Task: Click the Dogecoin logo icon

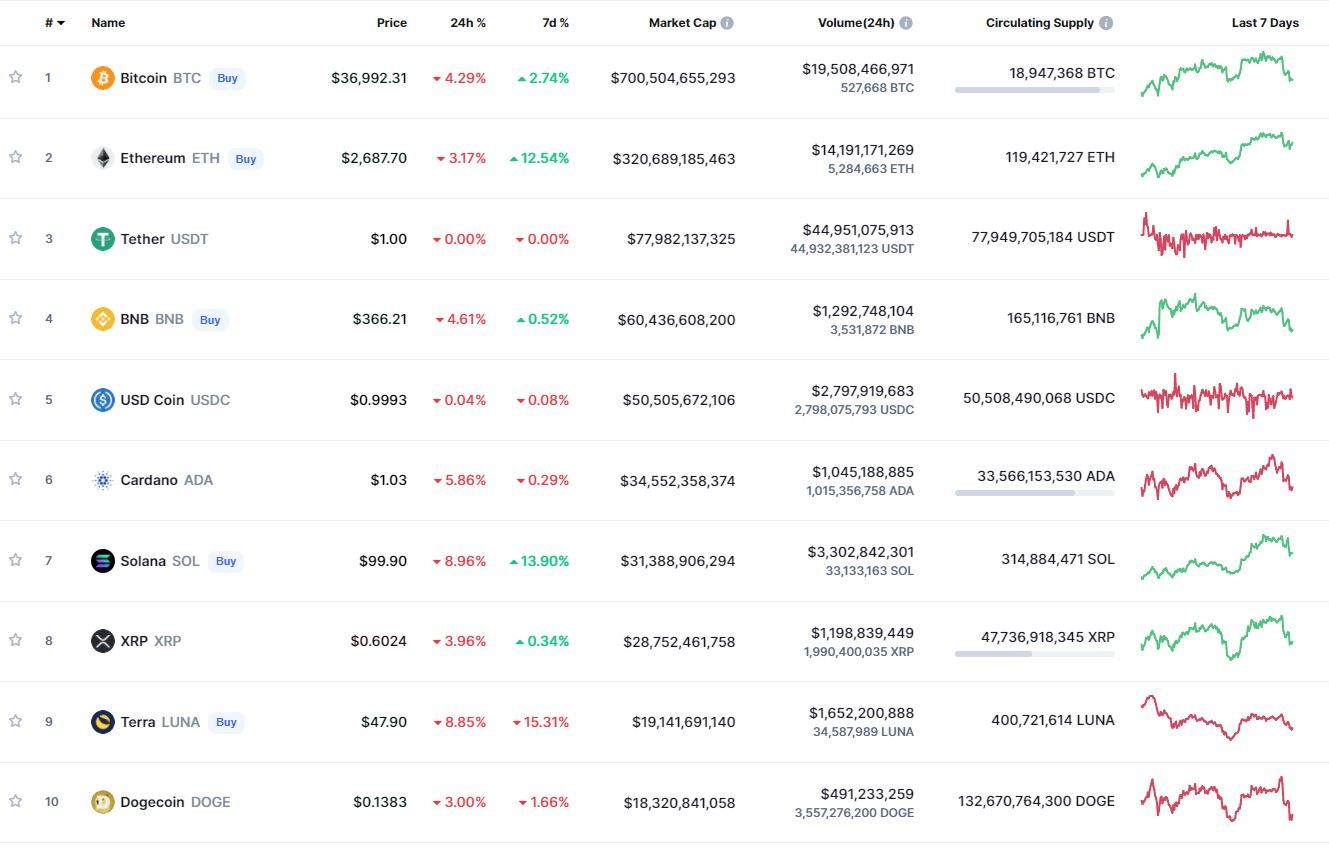Action: click(103, 802)
